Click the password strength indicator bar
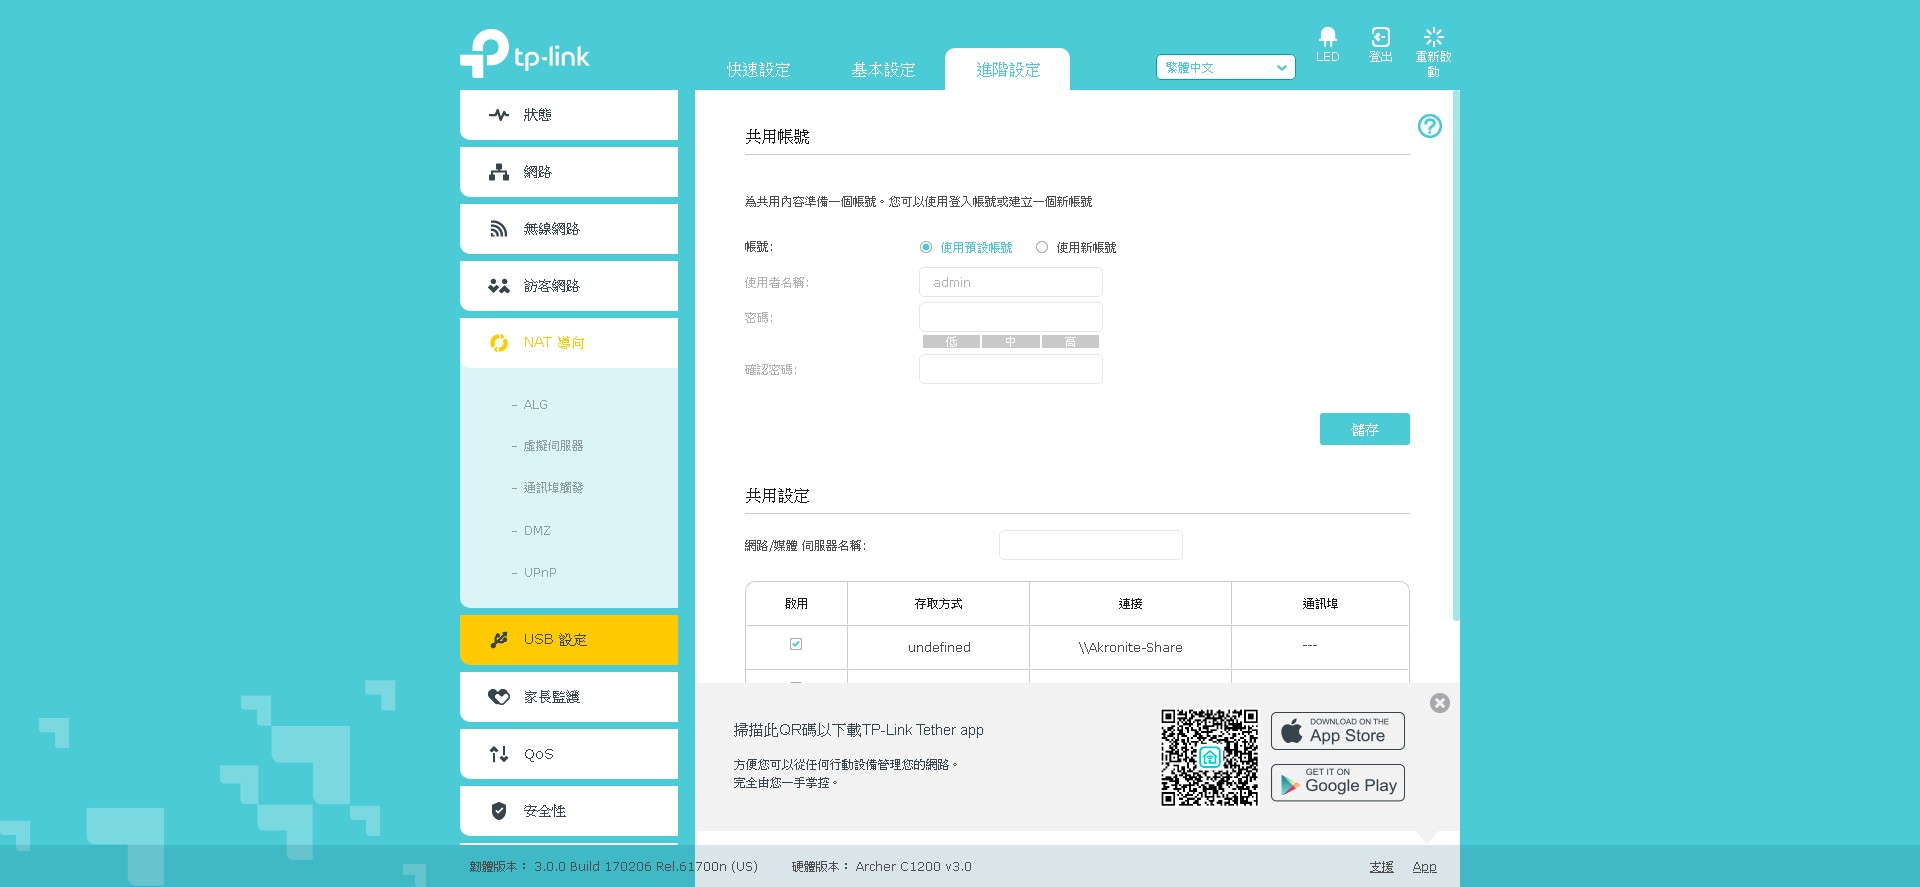The image size is (1920, 887). tap(1010, 342)
